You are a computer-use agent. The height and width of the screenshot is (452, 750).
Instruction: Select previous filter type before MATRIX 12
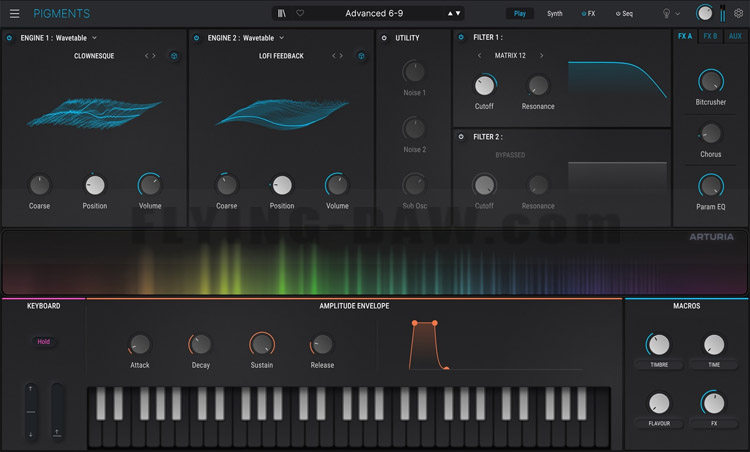pyautogui.click(x=479, y=55)
